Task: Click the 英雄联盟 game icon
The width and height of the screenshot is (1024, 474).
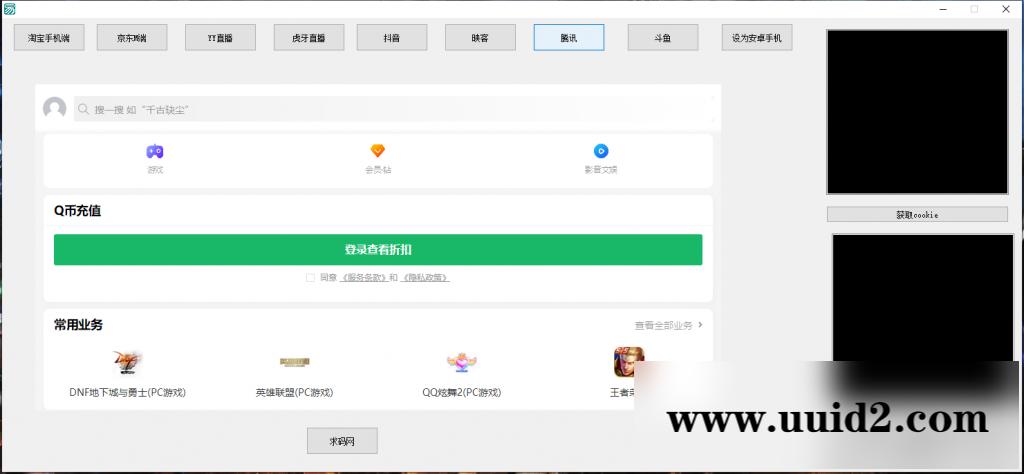Action: click(x=295, y=362)
